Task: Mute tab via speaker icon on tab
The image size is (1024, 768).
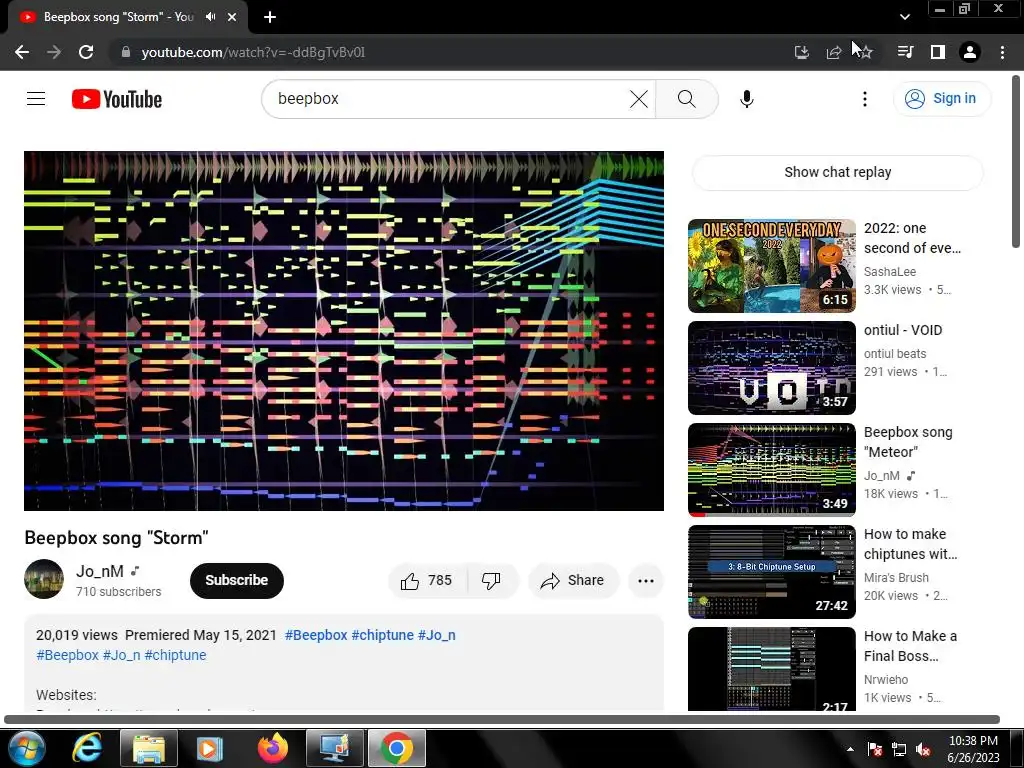Action: pos(210,17)
